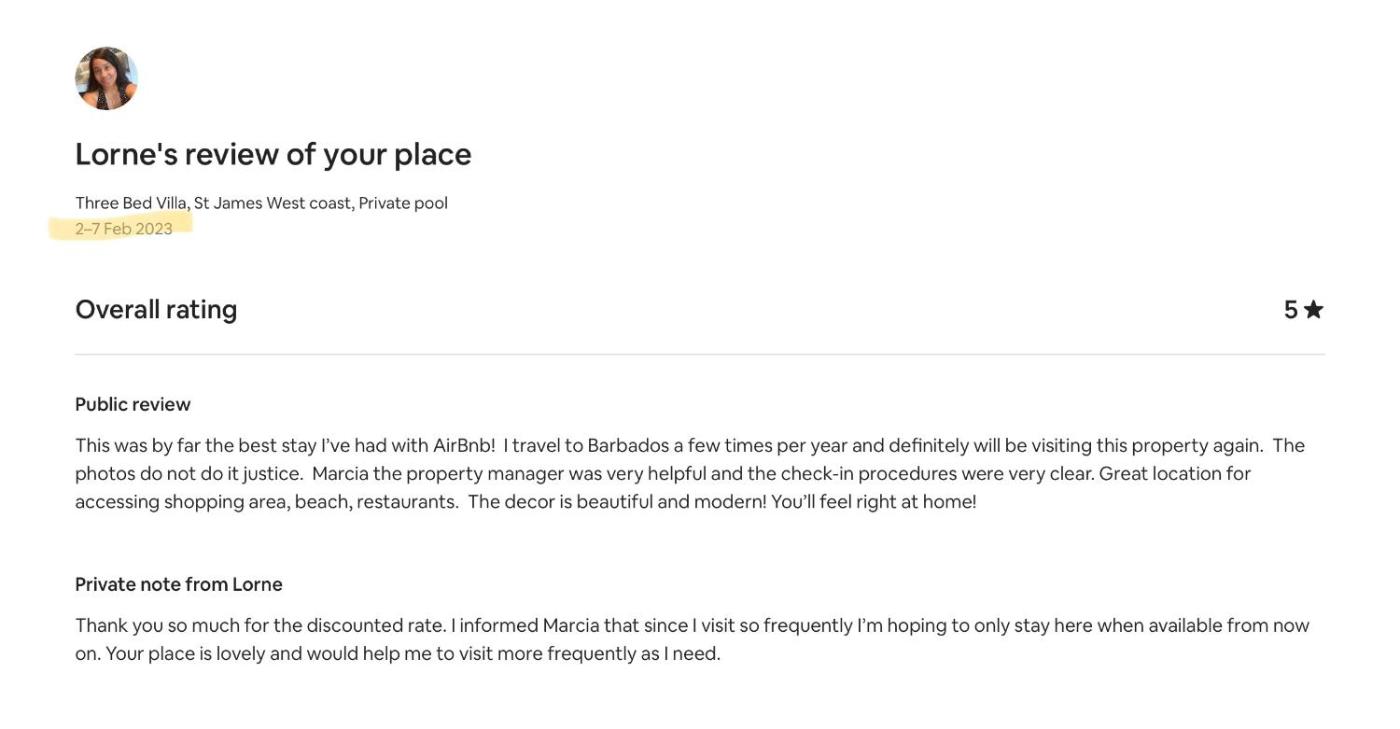The image size is (1400, 729).
Task: Click the word AirBnb! in the public review
Action: coord(463,446)
